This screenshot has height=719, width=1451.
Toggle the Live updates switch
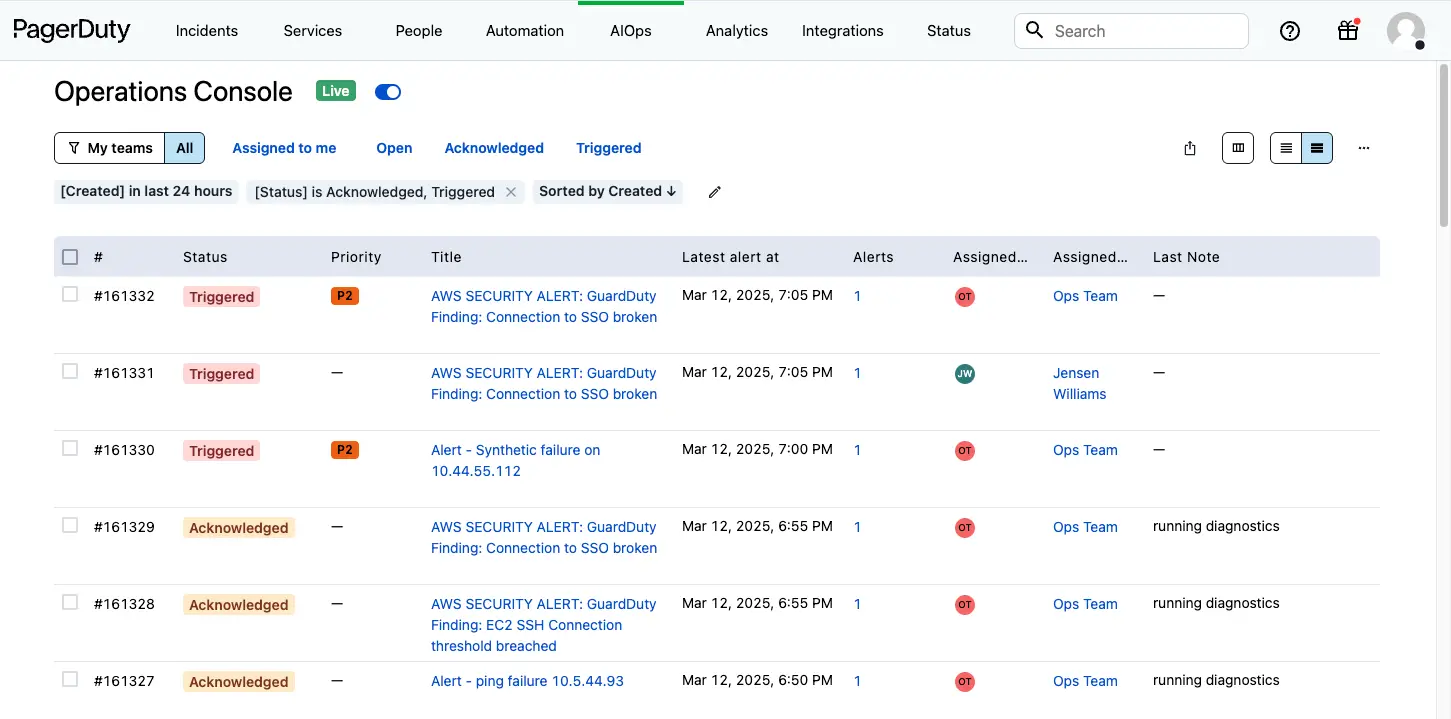[388, 92]
